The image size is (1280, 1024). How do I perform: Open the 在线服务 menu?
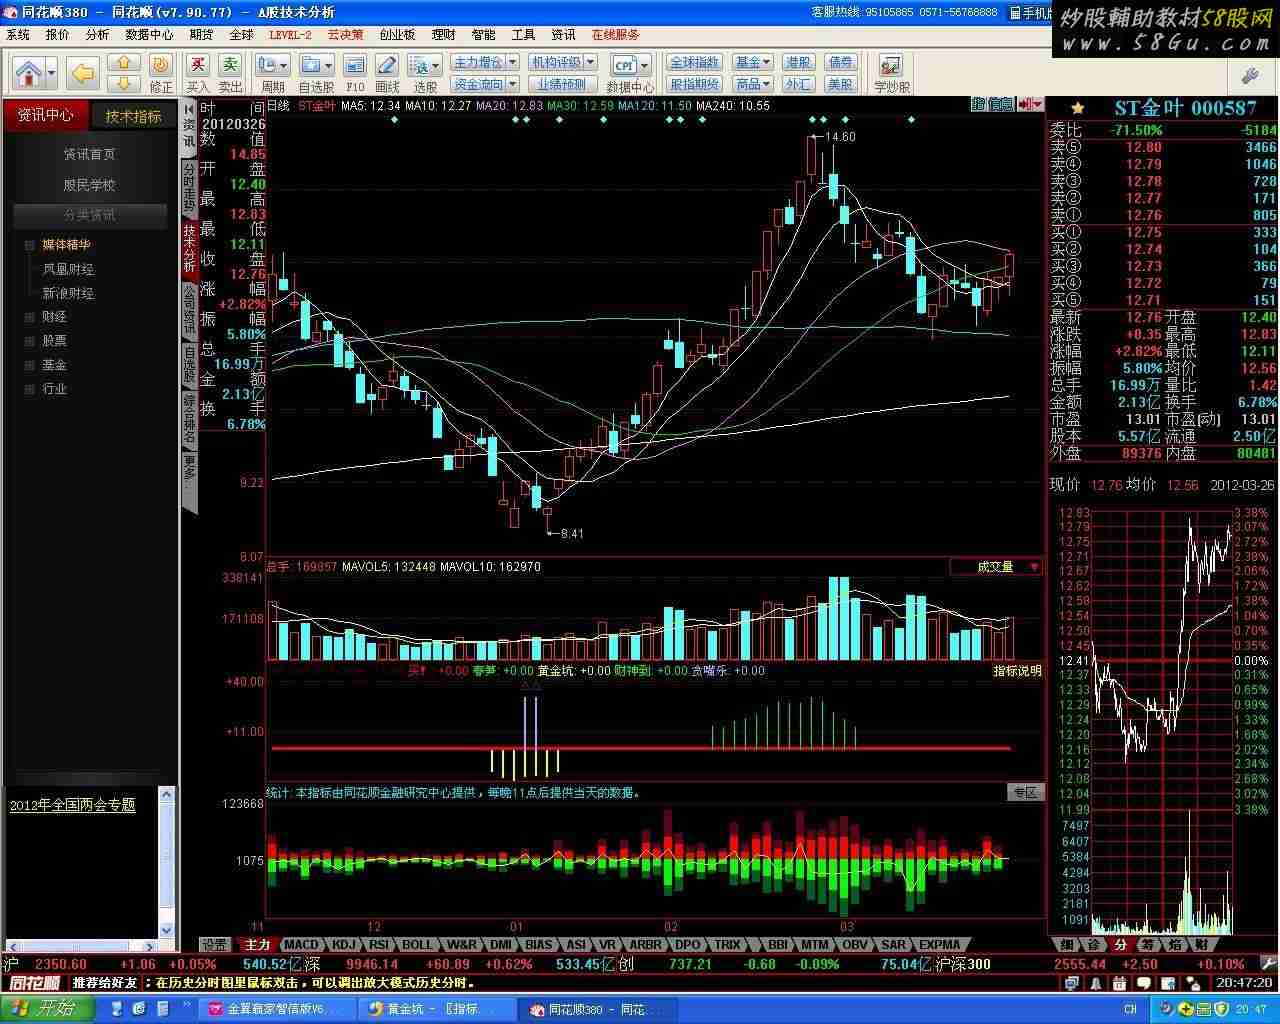click(615, 35)
